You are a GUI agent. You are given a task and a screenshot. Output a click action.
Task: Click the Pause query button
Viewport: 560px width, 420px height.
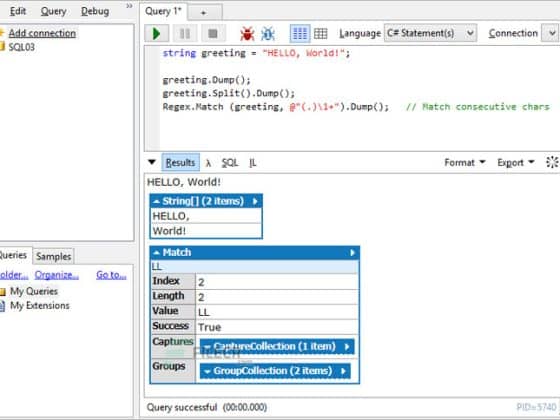tap(185, 34)
